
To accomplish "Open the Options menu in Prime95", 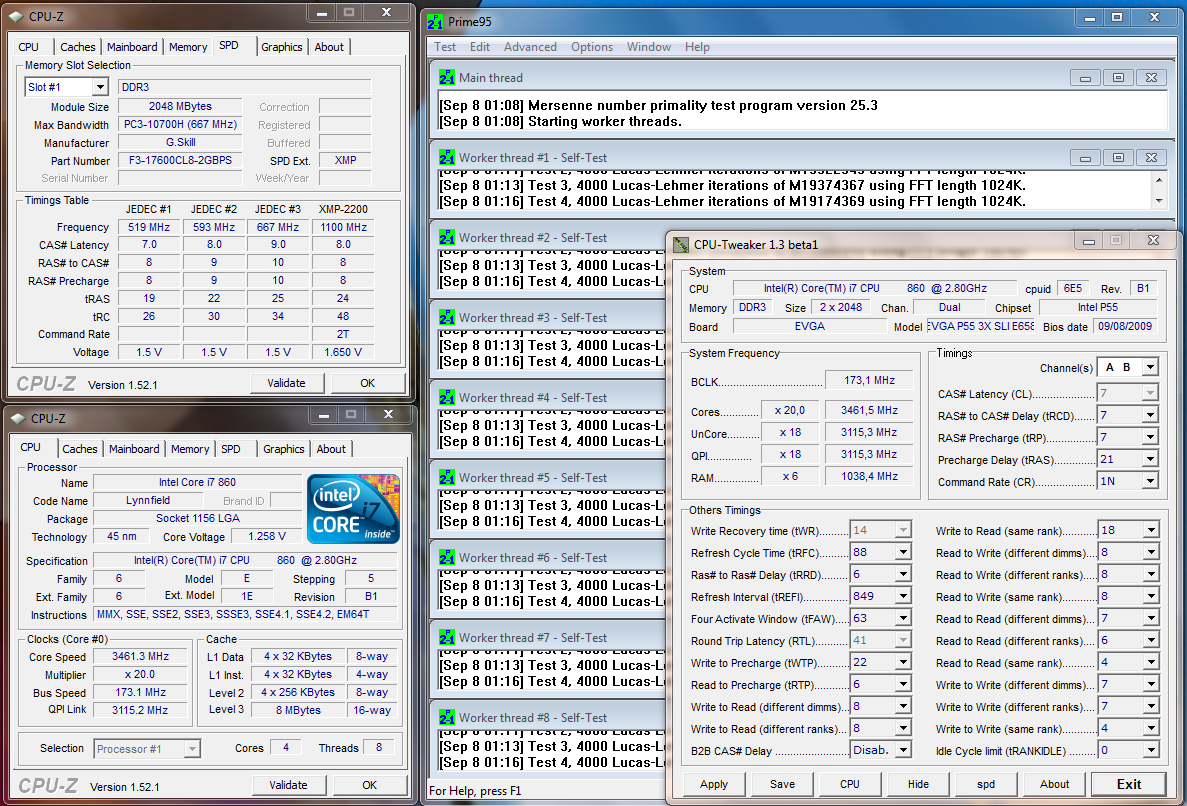I will pos(592,47).
